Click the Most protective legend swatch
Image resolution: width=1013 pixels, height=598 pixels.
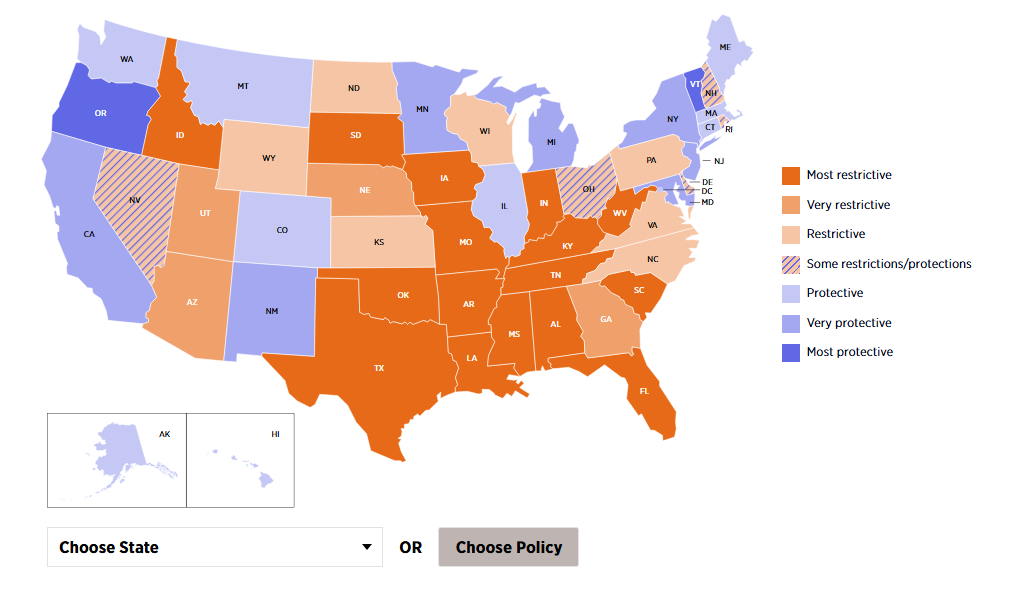point(791,352)
